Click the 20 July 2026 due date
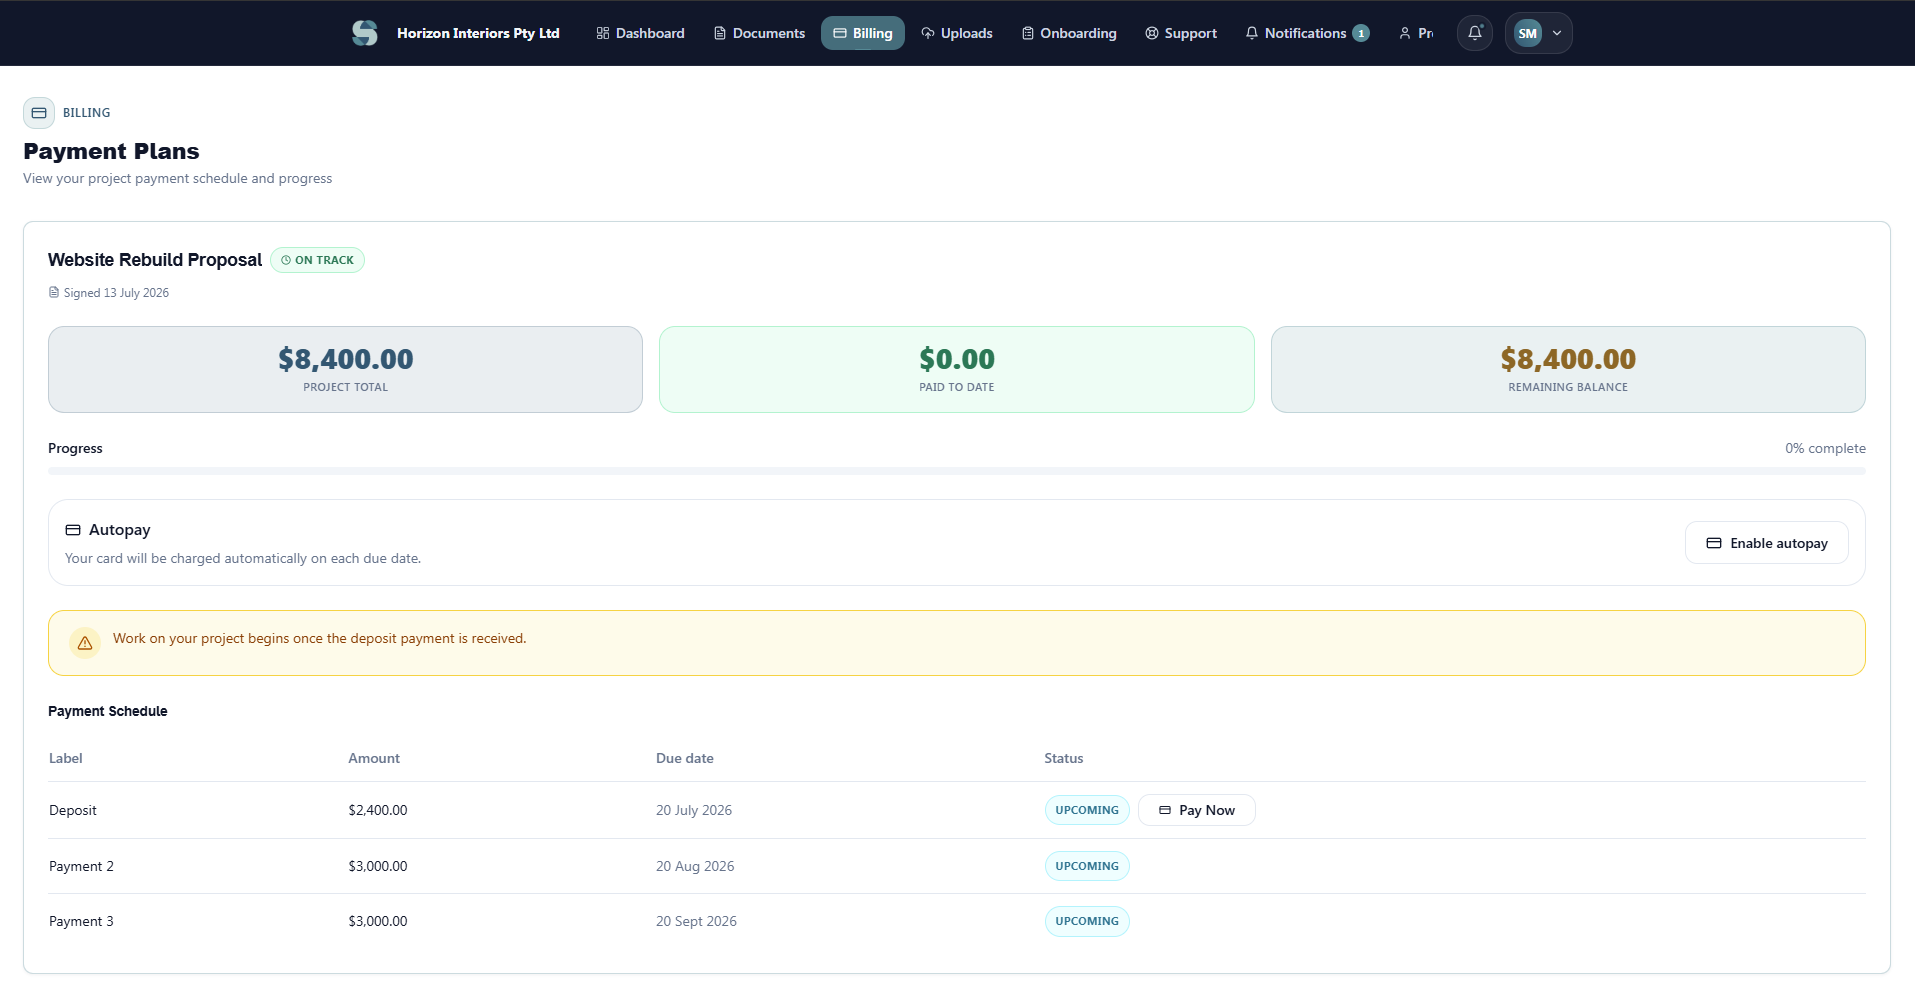 [x=694, y=810]
